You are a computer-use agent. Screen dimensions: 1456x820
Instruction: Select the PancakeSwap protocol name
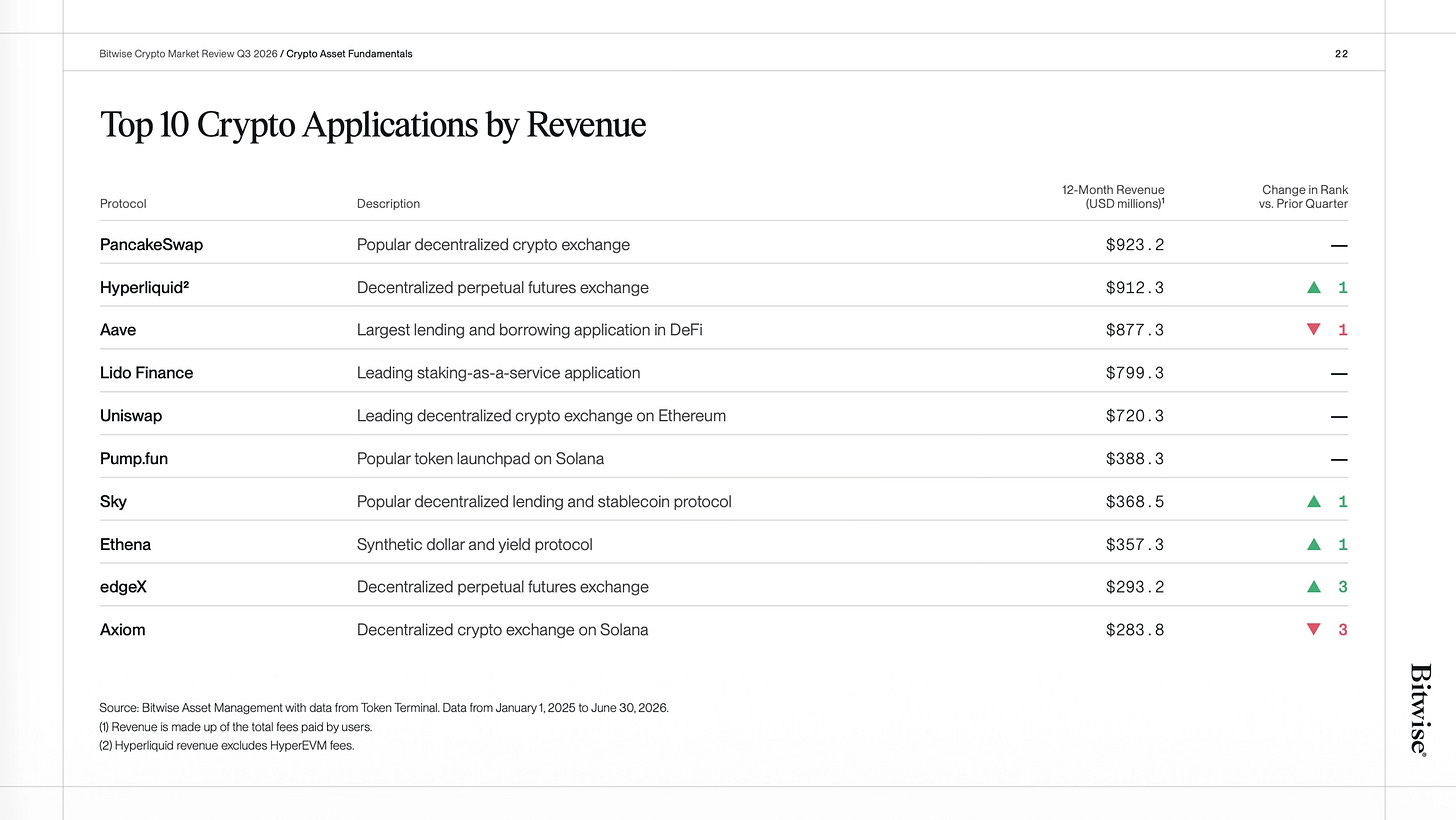tap(151, 244)
